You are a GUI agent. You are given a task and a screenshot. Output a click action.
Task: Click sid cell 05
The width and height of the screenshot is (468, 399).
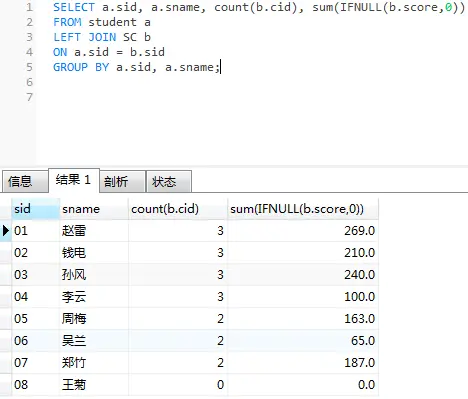click(36, 319)
